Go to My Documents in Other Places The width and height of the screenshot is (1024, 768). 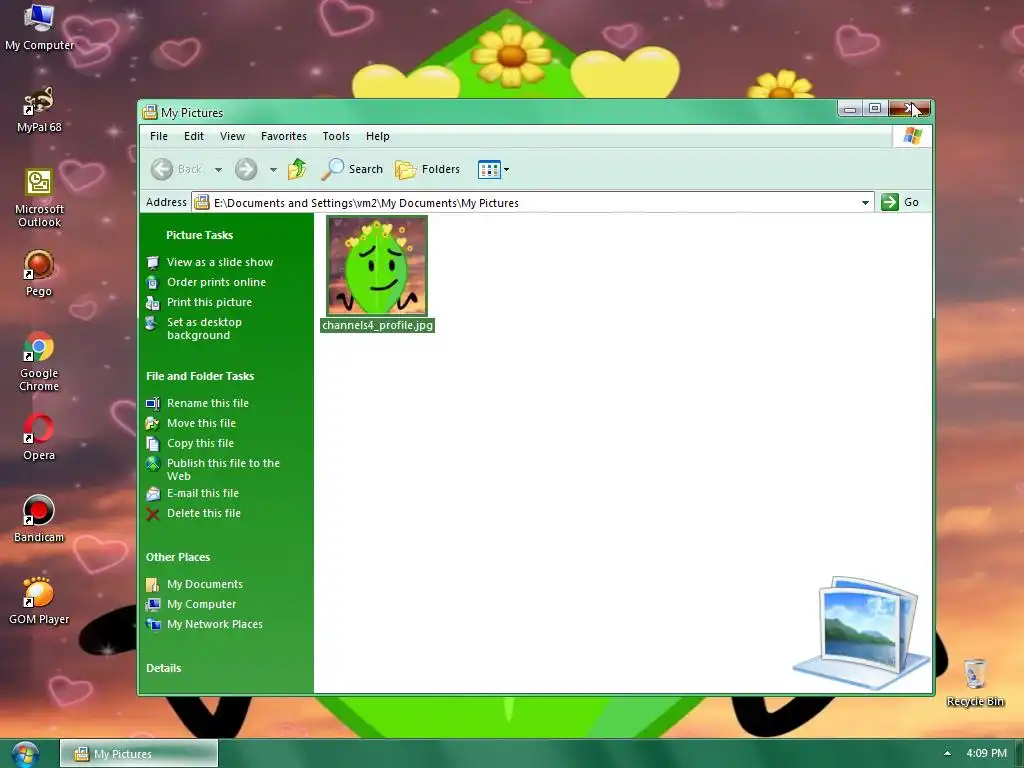(x=204, y=584)
